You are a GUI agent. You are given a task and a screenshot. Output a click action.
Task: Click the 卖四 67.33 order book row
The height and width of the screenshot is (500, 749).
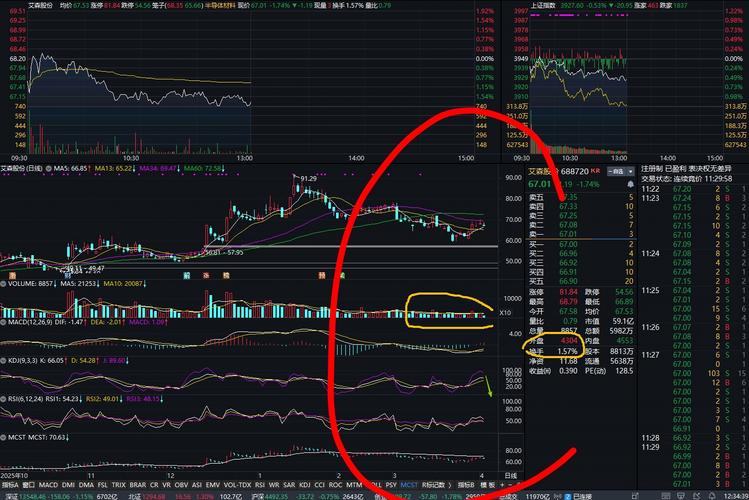tap(581, 206)
